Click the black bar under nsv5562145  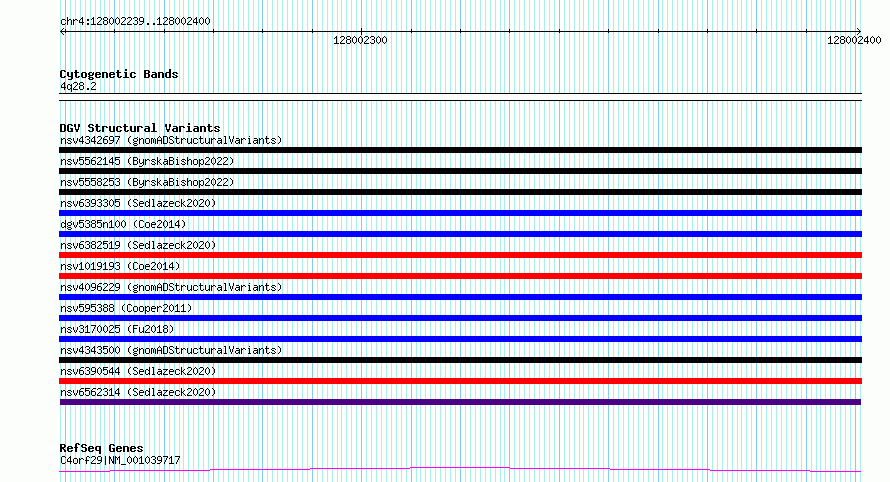[460, 171]
